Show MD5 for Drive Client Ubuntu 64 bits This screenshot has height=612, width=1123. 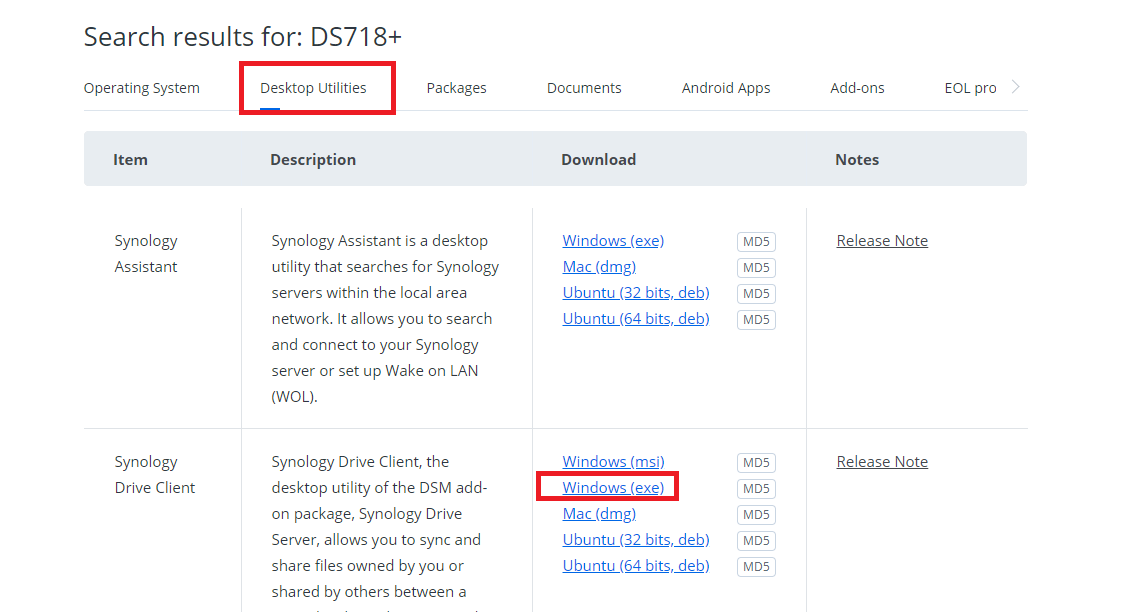[x=756, y=566]
